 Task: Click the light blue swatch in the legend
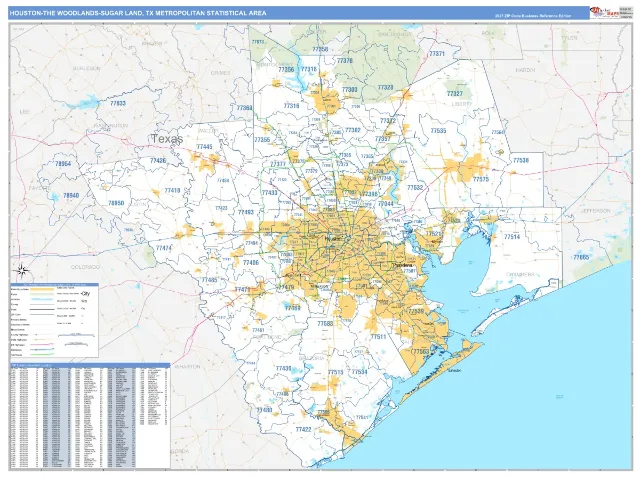point(43,299)
